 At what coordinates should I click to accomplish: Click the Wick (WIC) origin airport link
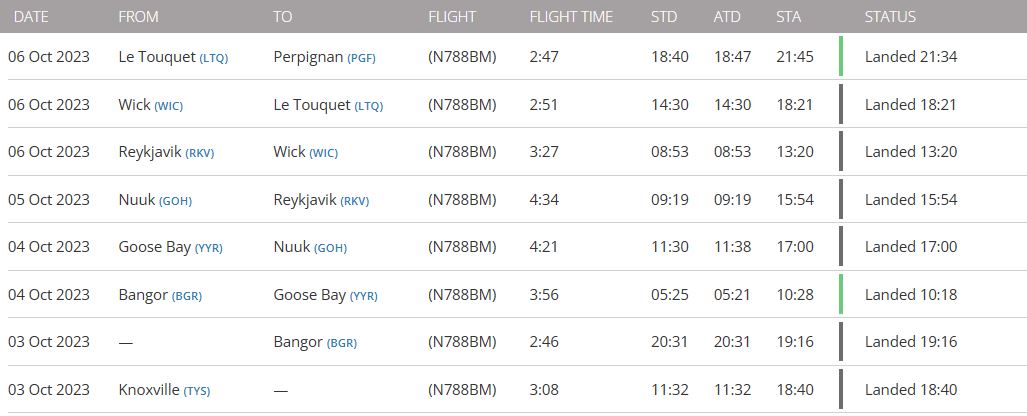[x=151, y=105]
